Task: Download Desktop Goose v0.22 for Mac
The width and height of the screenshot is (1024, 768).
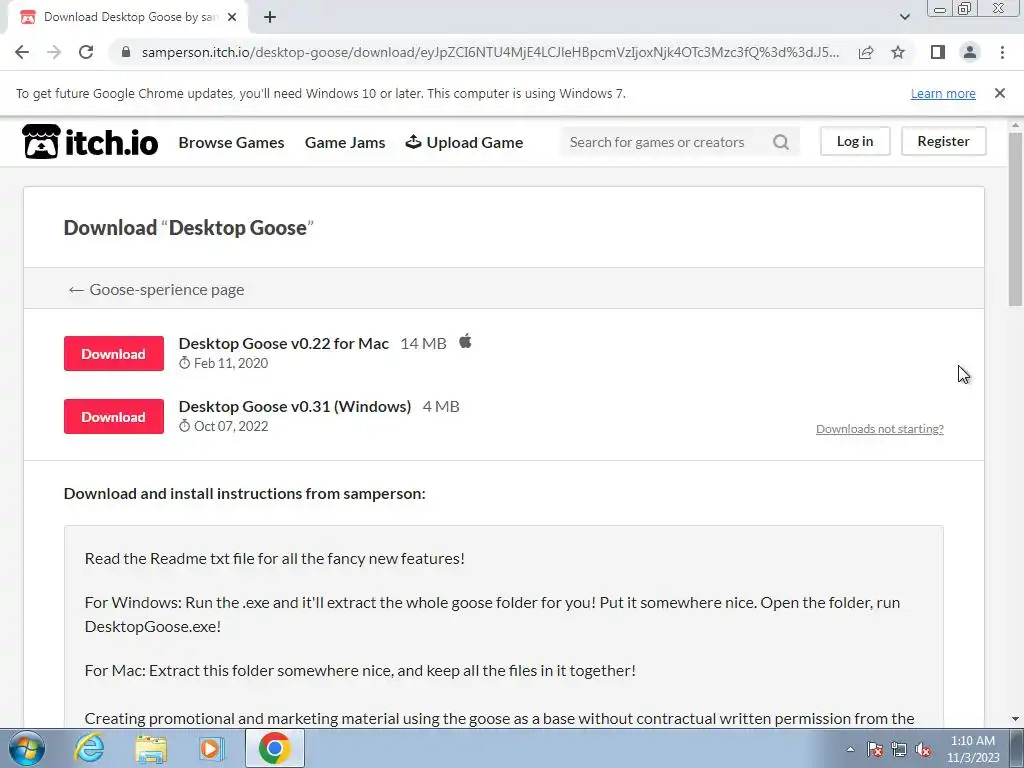Action: 114,353
